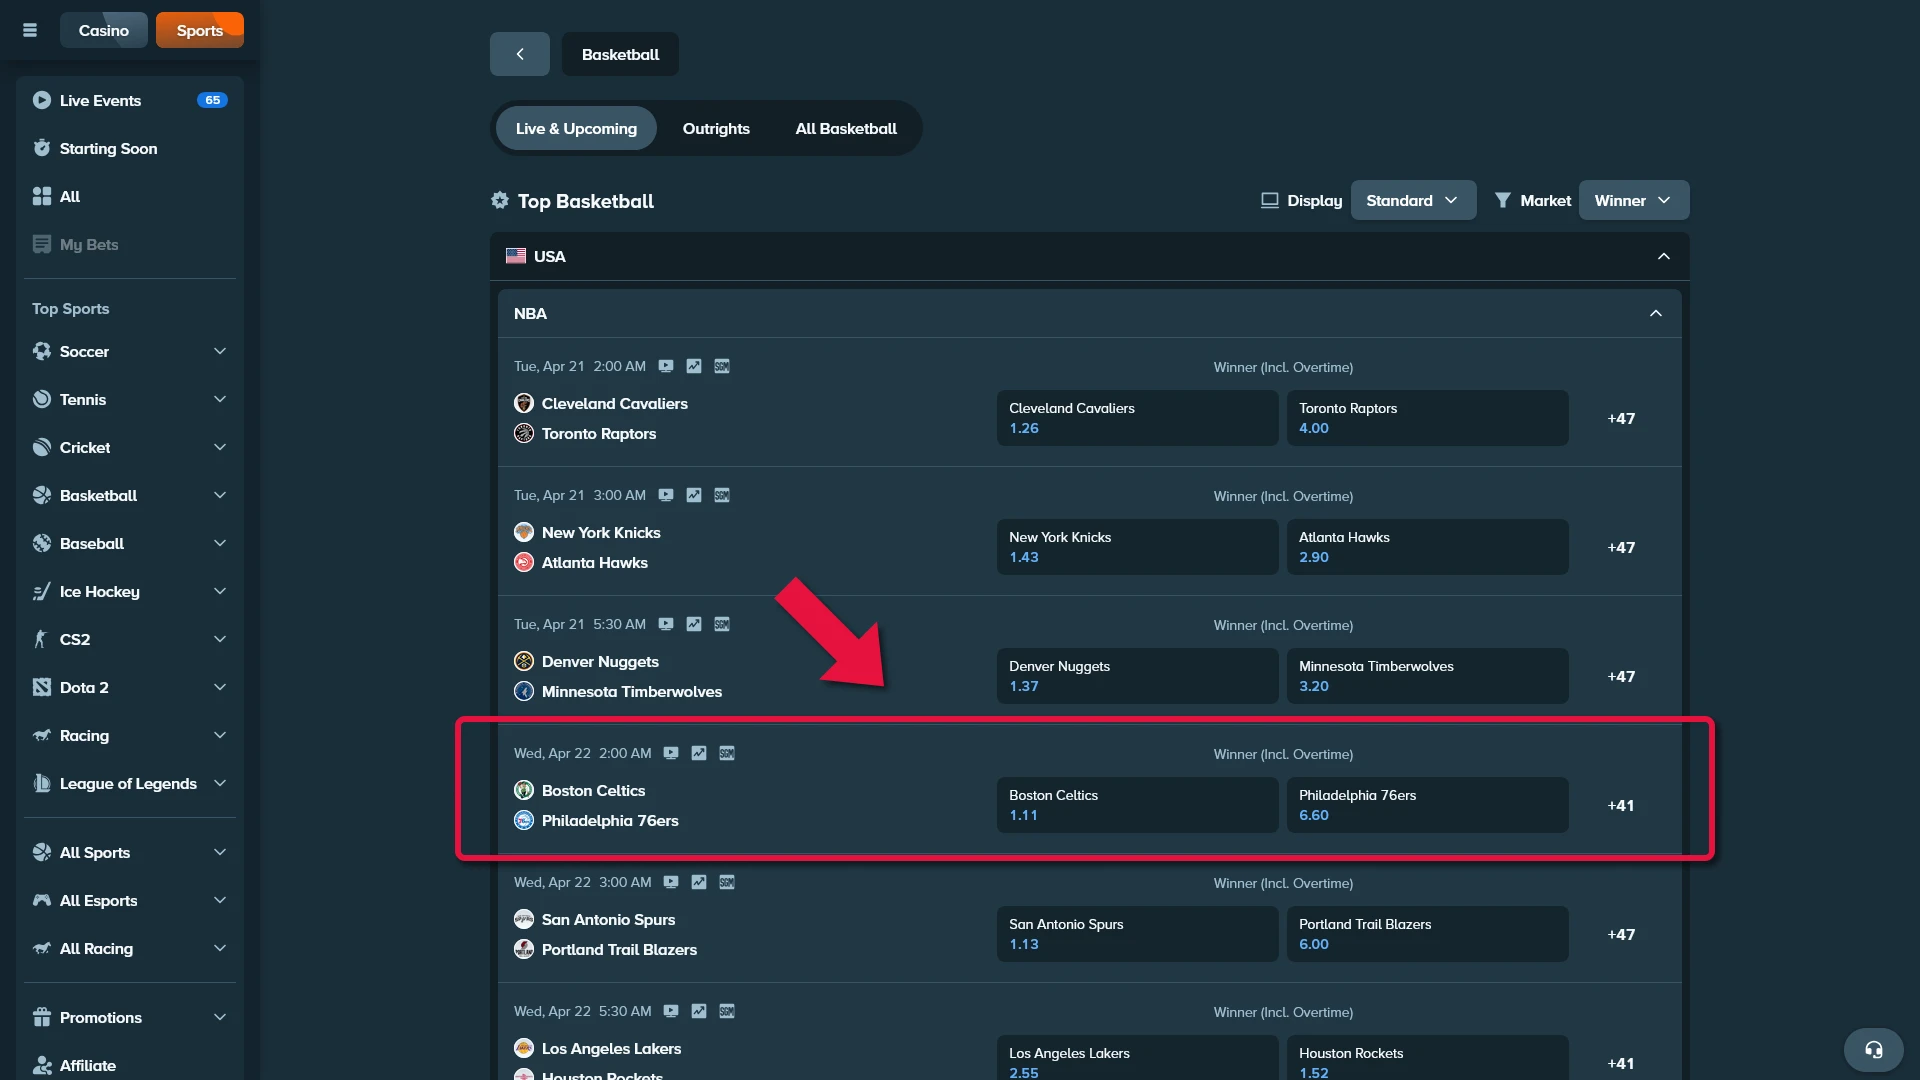The width and height of the screenshot is (1920, 1080).
Task: Click the Dota 2 icon in sidebar
Action: coord(41,687)
